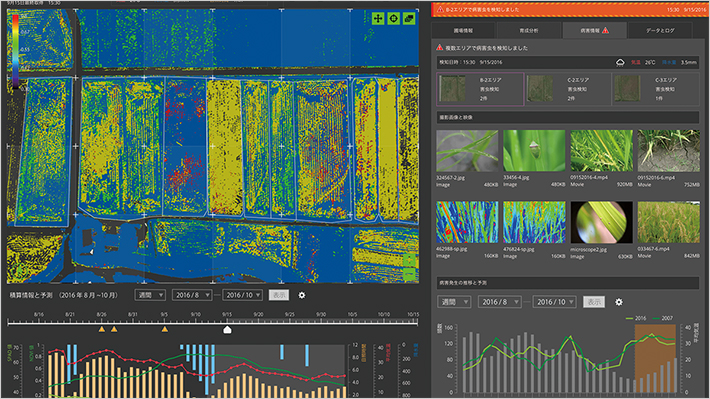The width and height of the screenshot is (710, 399).
Task: Switch to the 育成分析 tab
Action: 528,30
